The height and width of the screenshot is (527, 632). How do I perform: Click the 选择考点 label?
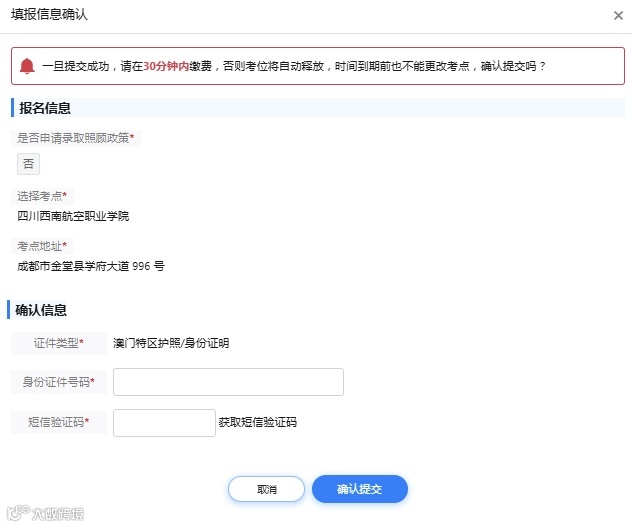[42, 196]
